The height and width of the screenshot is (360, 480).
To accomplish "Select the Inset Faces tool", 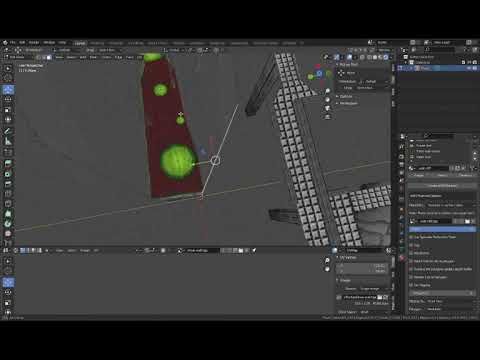I will pos(8,174).
